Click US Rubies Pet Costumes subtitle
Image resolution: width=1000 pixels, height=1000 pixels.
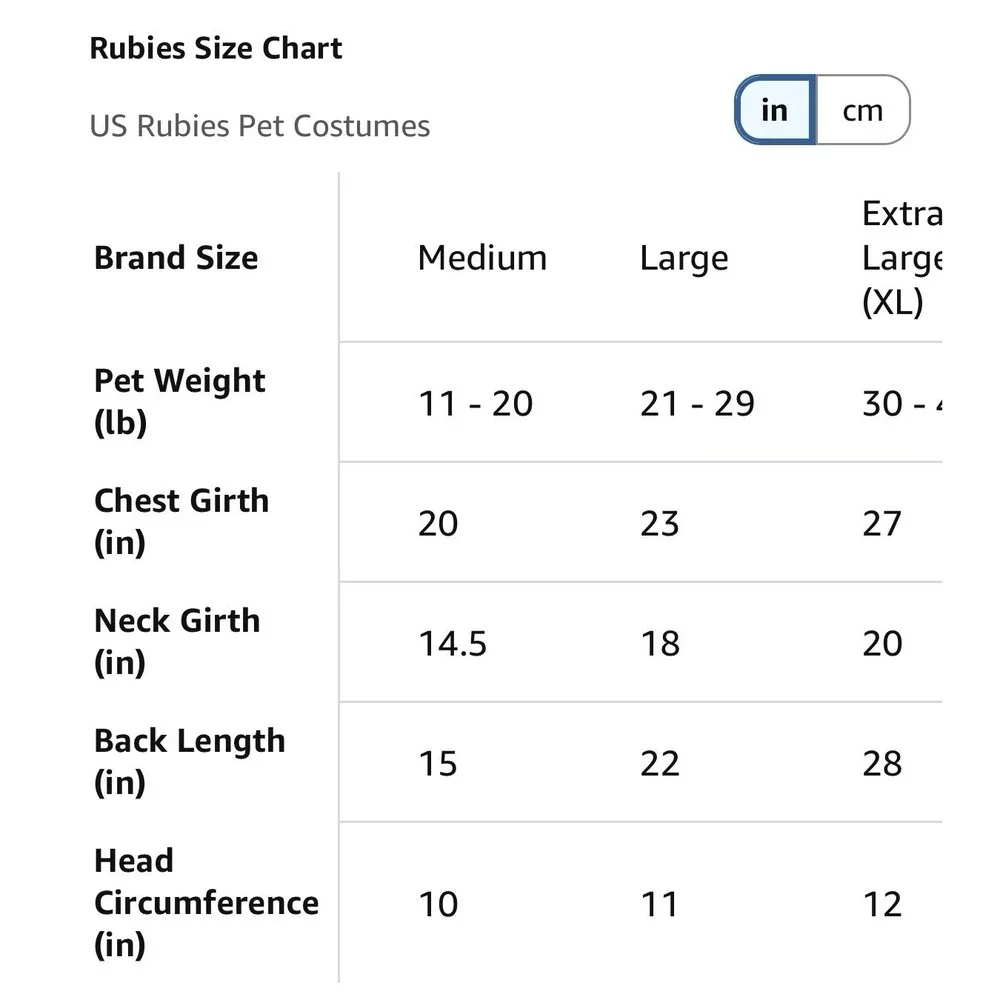260,126
